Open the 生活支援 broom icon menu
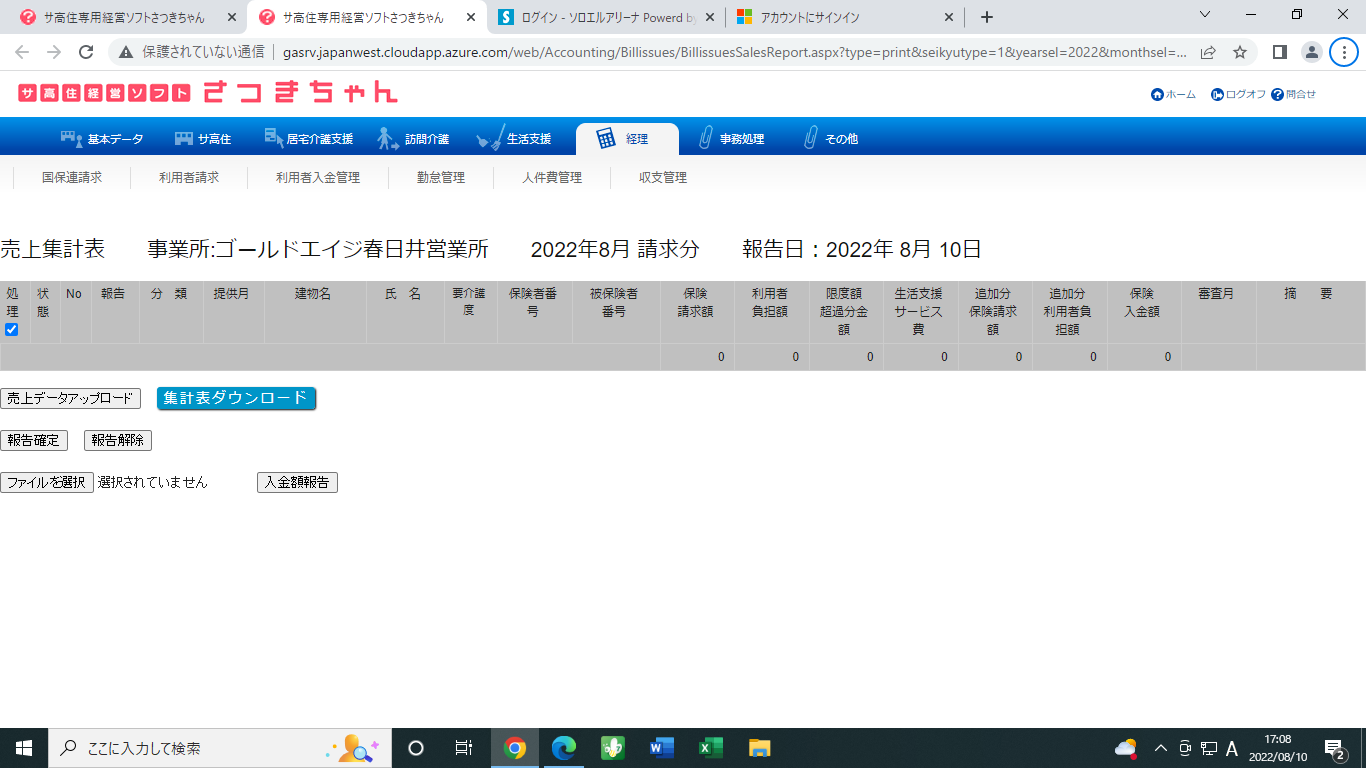Image resolution: width=1366 pixels, height=768 pixels. pyautogui.click(x=490, y=139)
